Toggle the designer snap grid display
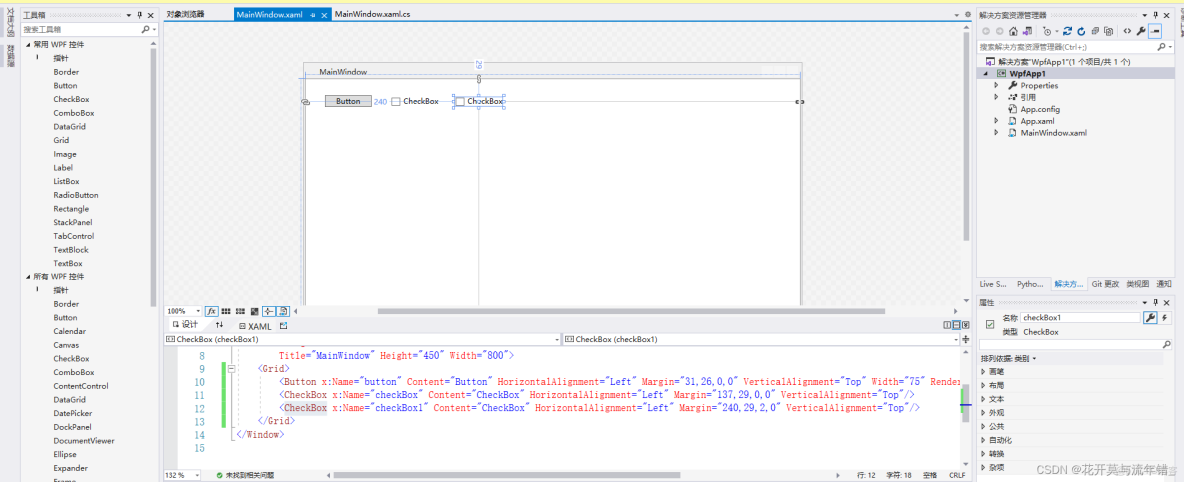Image resolution: width=1184 pixels, height=482 pixels. point(226,311)
